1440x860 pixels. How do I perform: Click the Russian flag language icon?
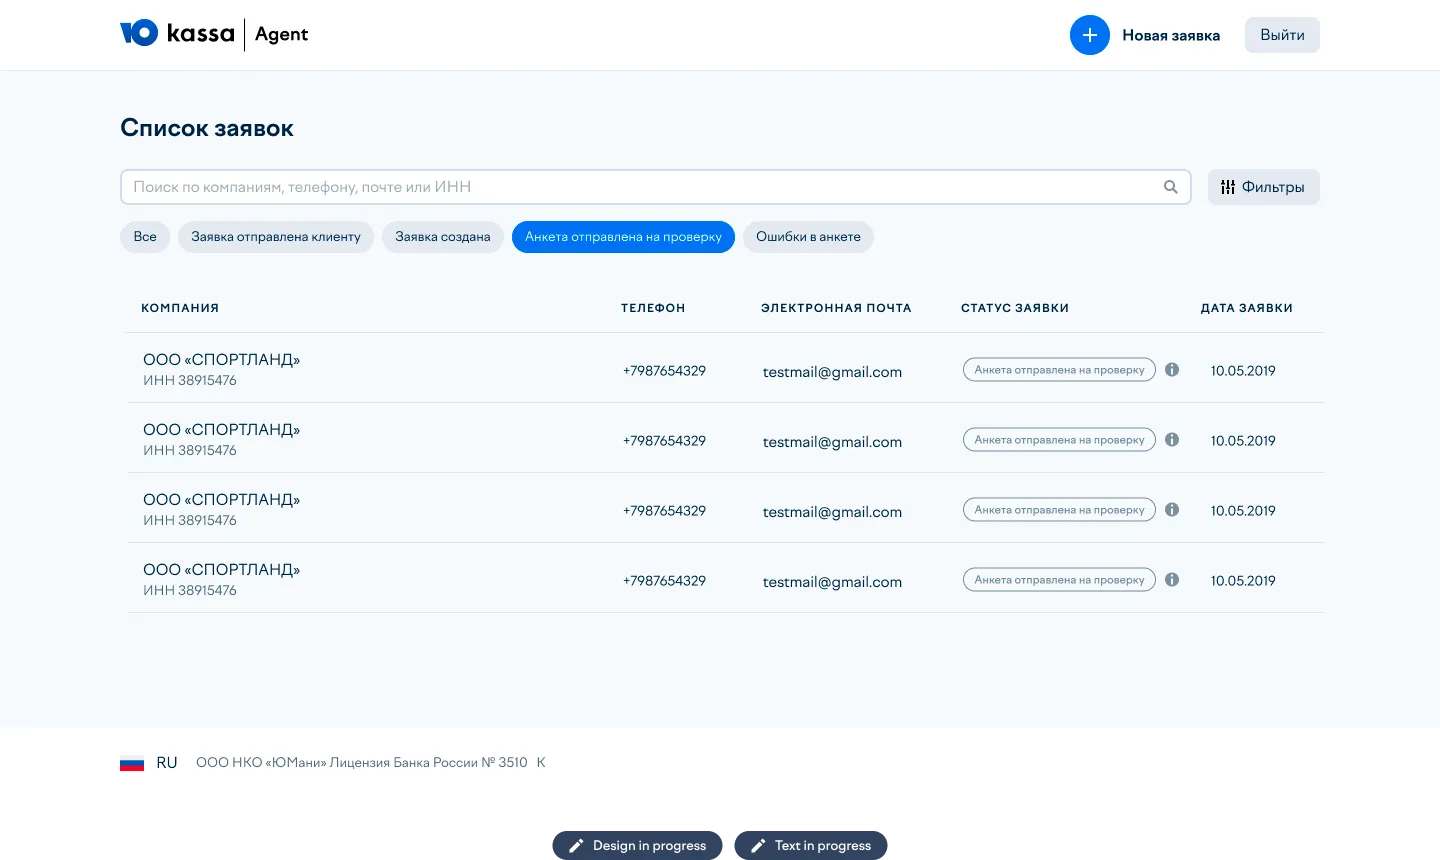click(x=132, y=763)
